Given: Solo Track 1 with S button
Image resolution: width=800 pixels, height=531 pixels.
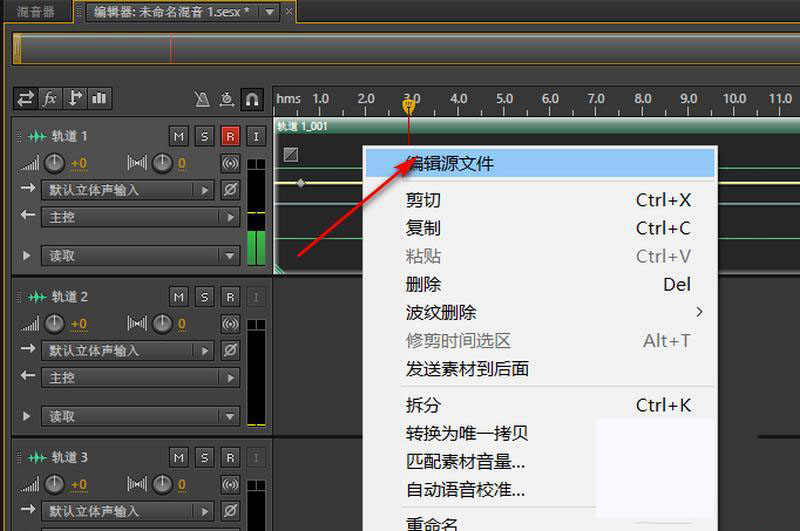Looking at the screenshot, I should (204, 136).
